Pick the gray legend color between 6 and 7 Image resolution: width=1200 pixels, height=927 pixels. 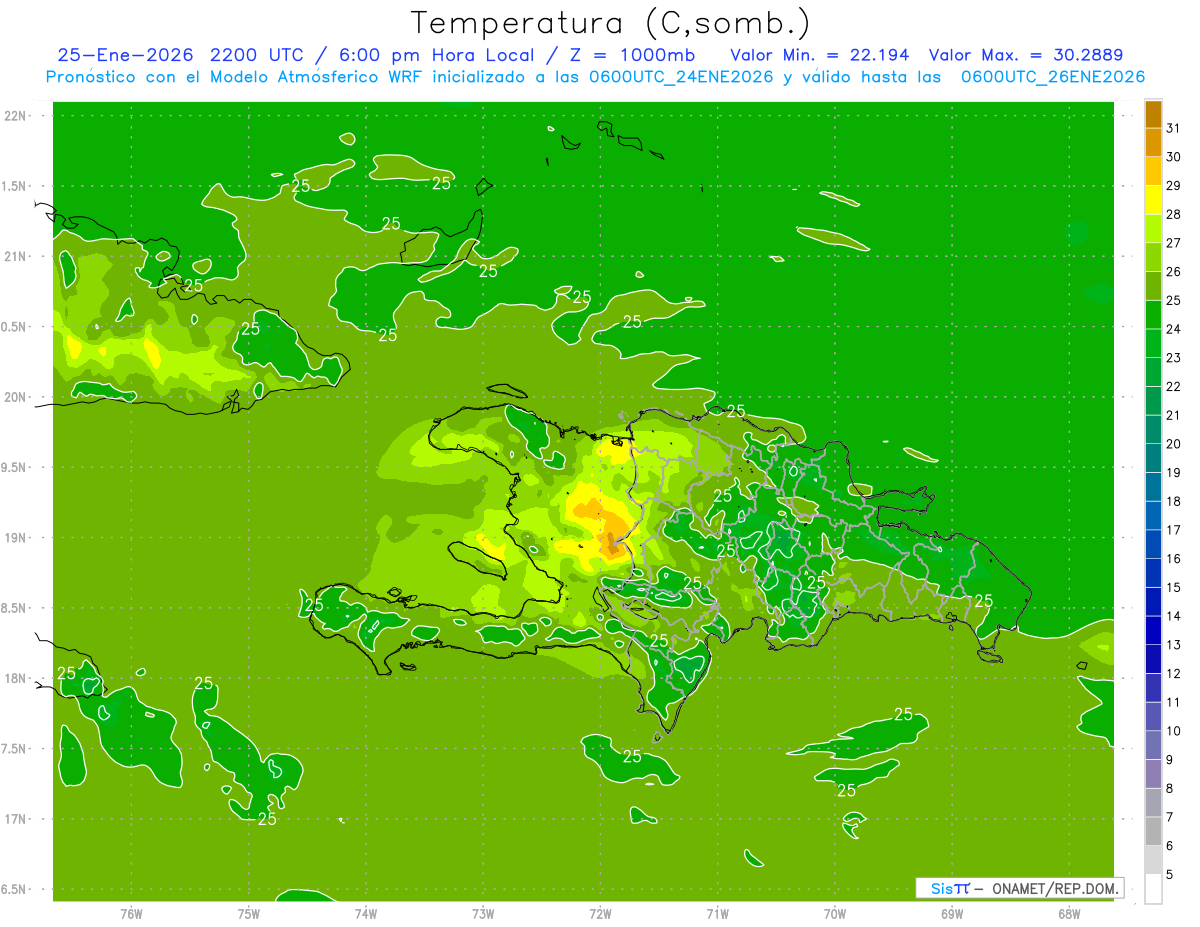(1153, 831)
